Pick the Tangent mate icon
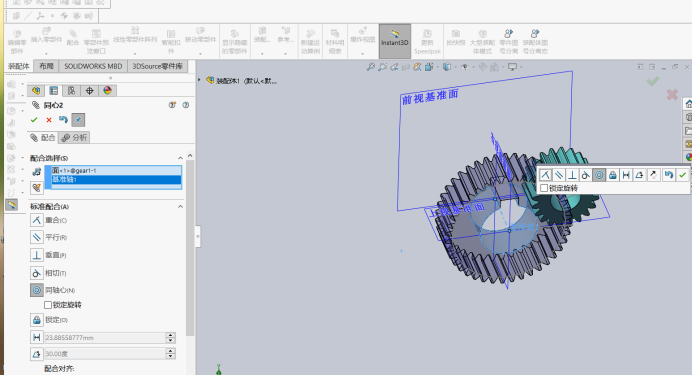The image size is (693, 375). click(x=37, y=273)
